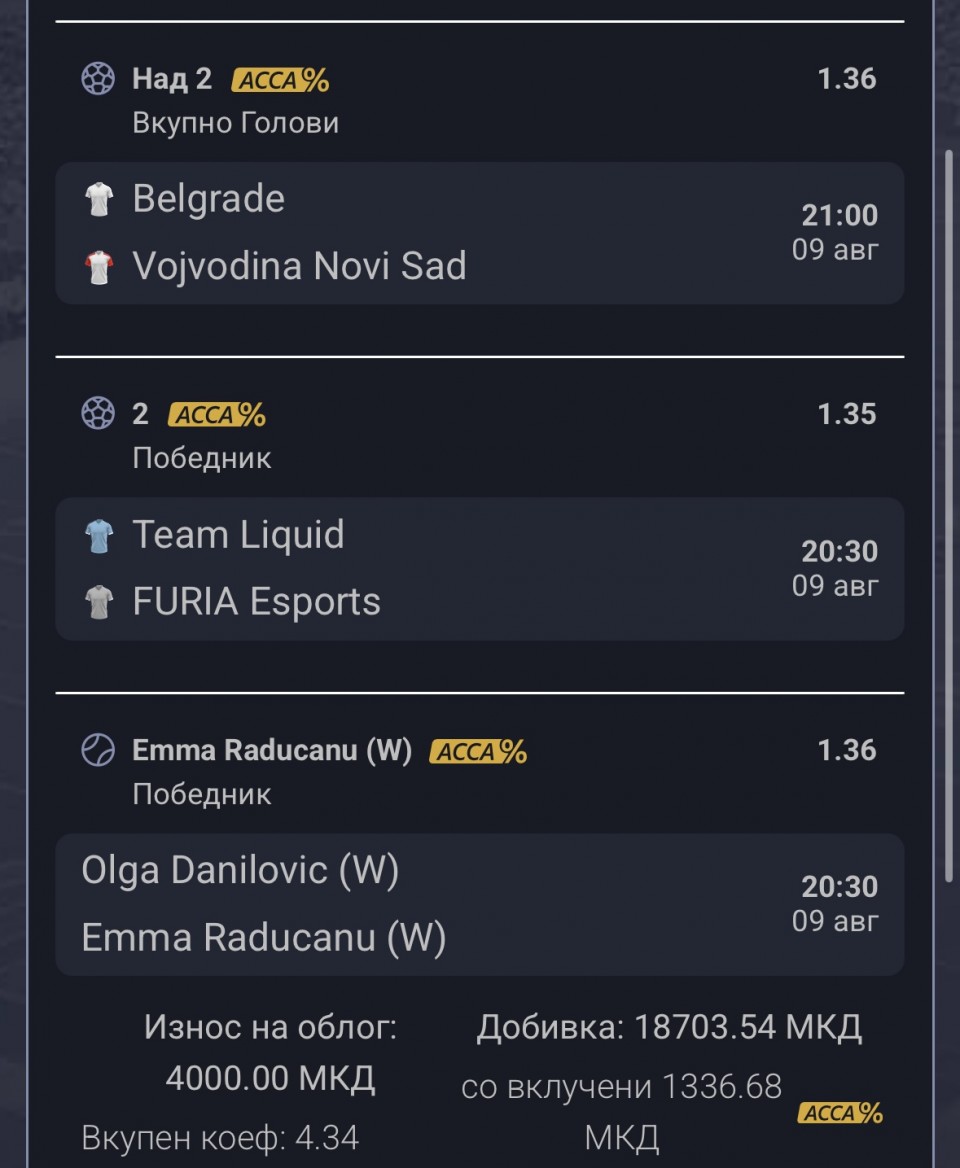
Task: Click the football icon beside the 2 selection
Action: (x=98, y=413)
